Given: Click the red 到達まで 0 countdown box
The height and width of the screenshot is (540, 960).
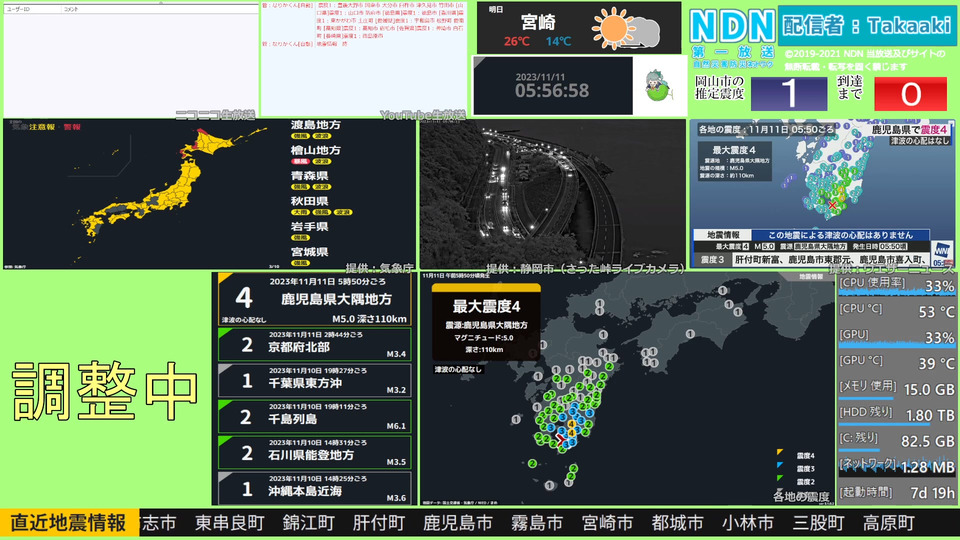Looking at the screenshot, I should coord(910,94).
